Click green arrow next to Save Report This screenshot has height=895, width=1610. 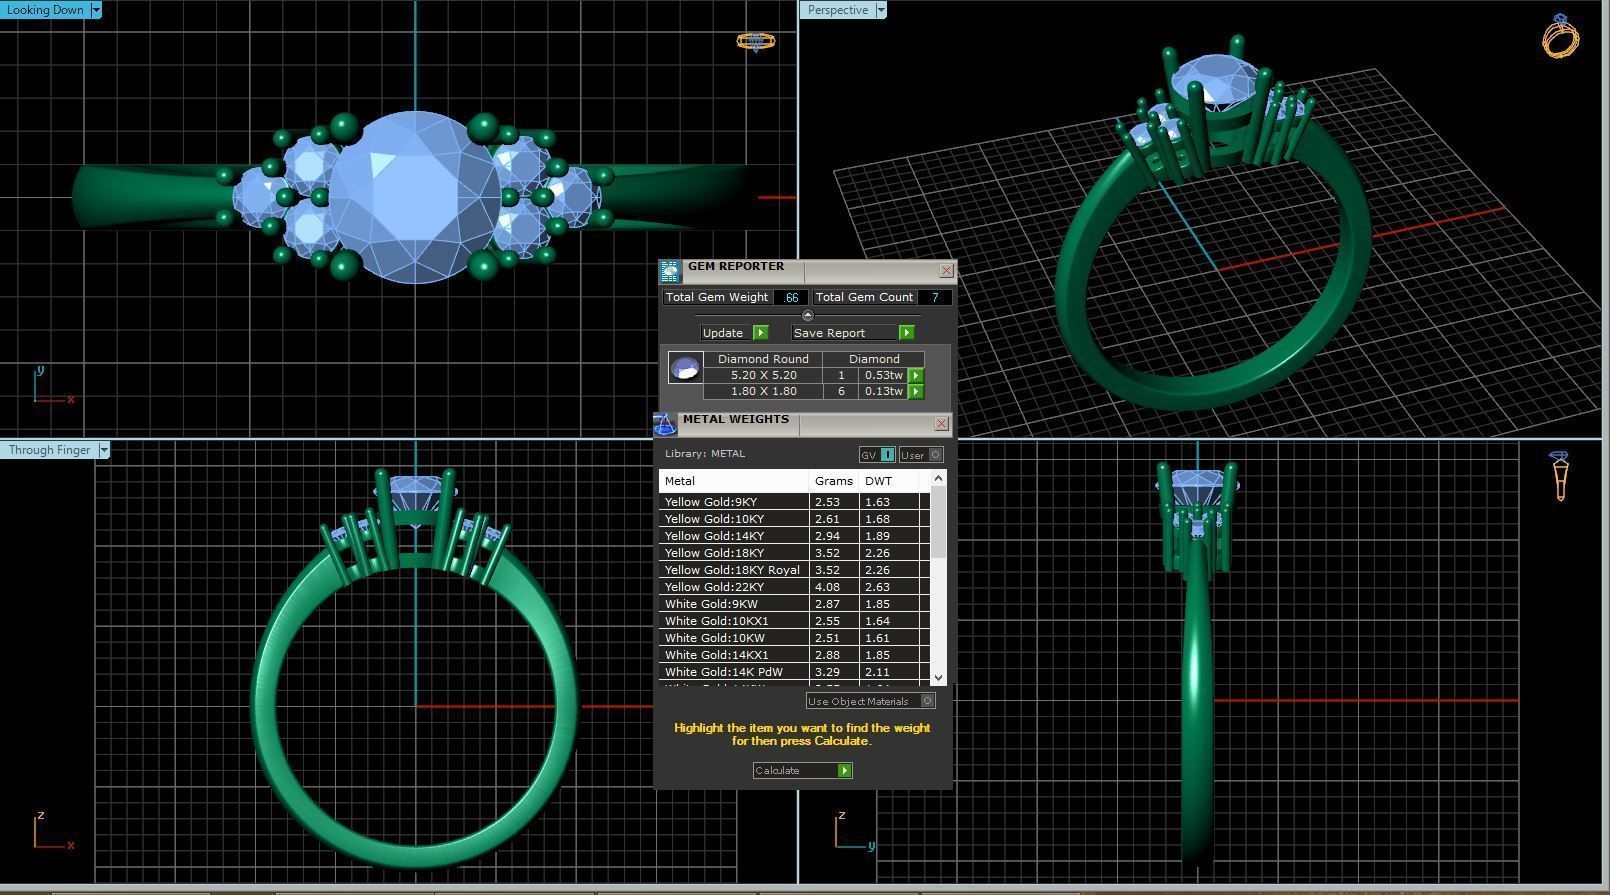(x=906, y=333)
